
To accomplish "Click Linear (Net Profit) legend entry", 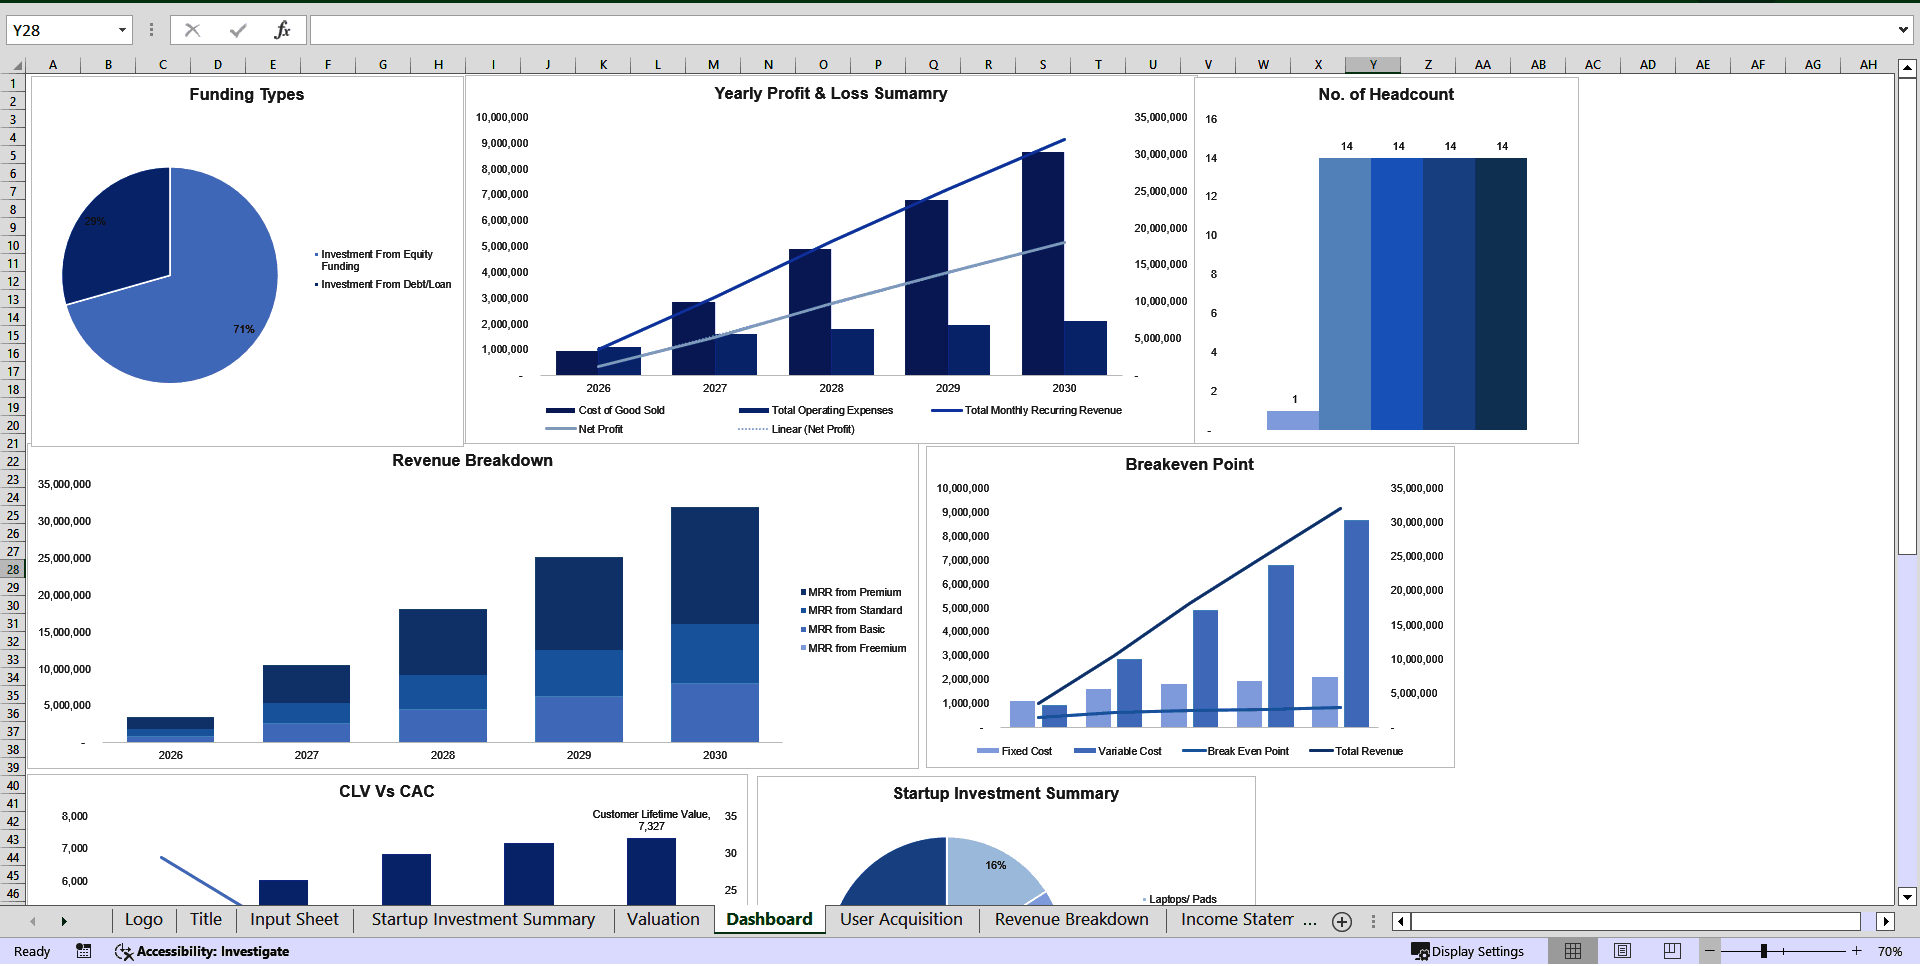I will point(797,429).
